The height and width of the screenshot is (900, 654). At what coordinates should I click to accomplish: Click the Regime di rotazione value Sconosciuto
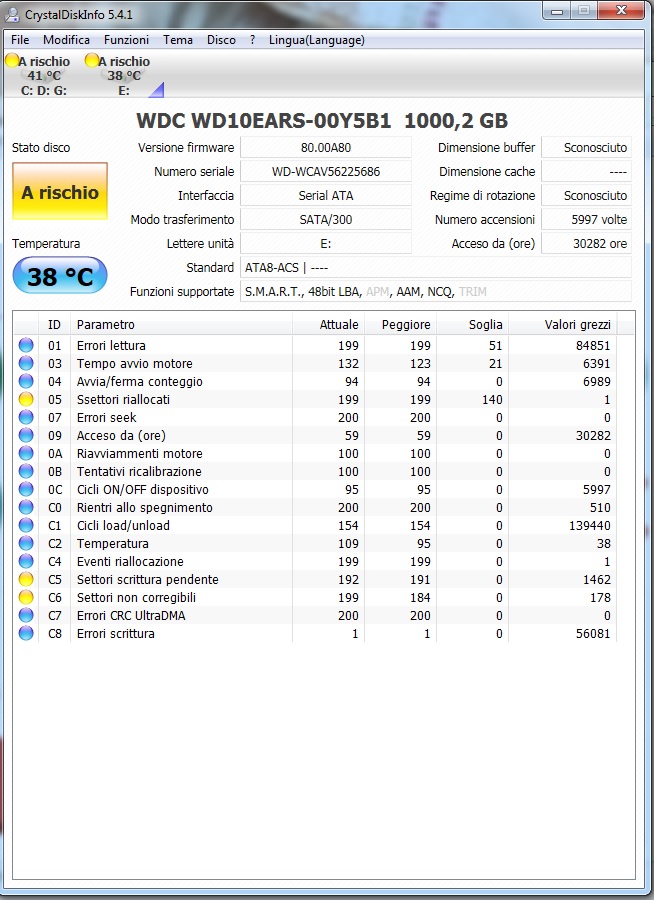tap(586, 195)
